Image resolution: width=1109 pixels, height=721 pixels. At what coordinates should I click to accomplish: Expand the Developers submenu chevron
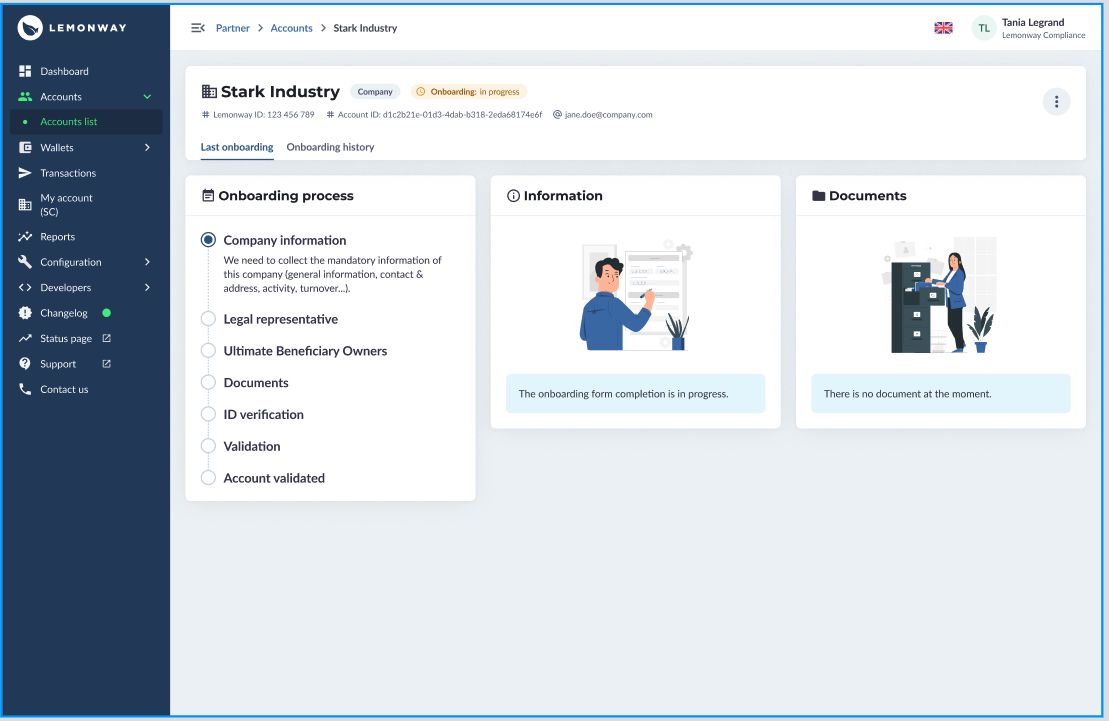(147, 287)
